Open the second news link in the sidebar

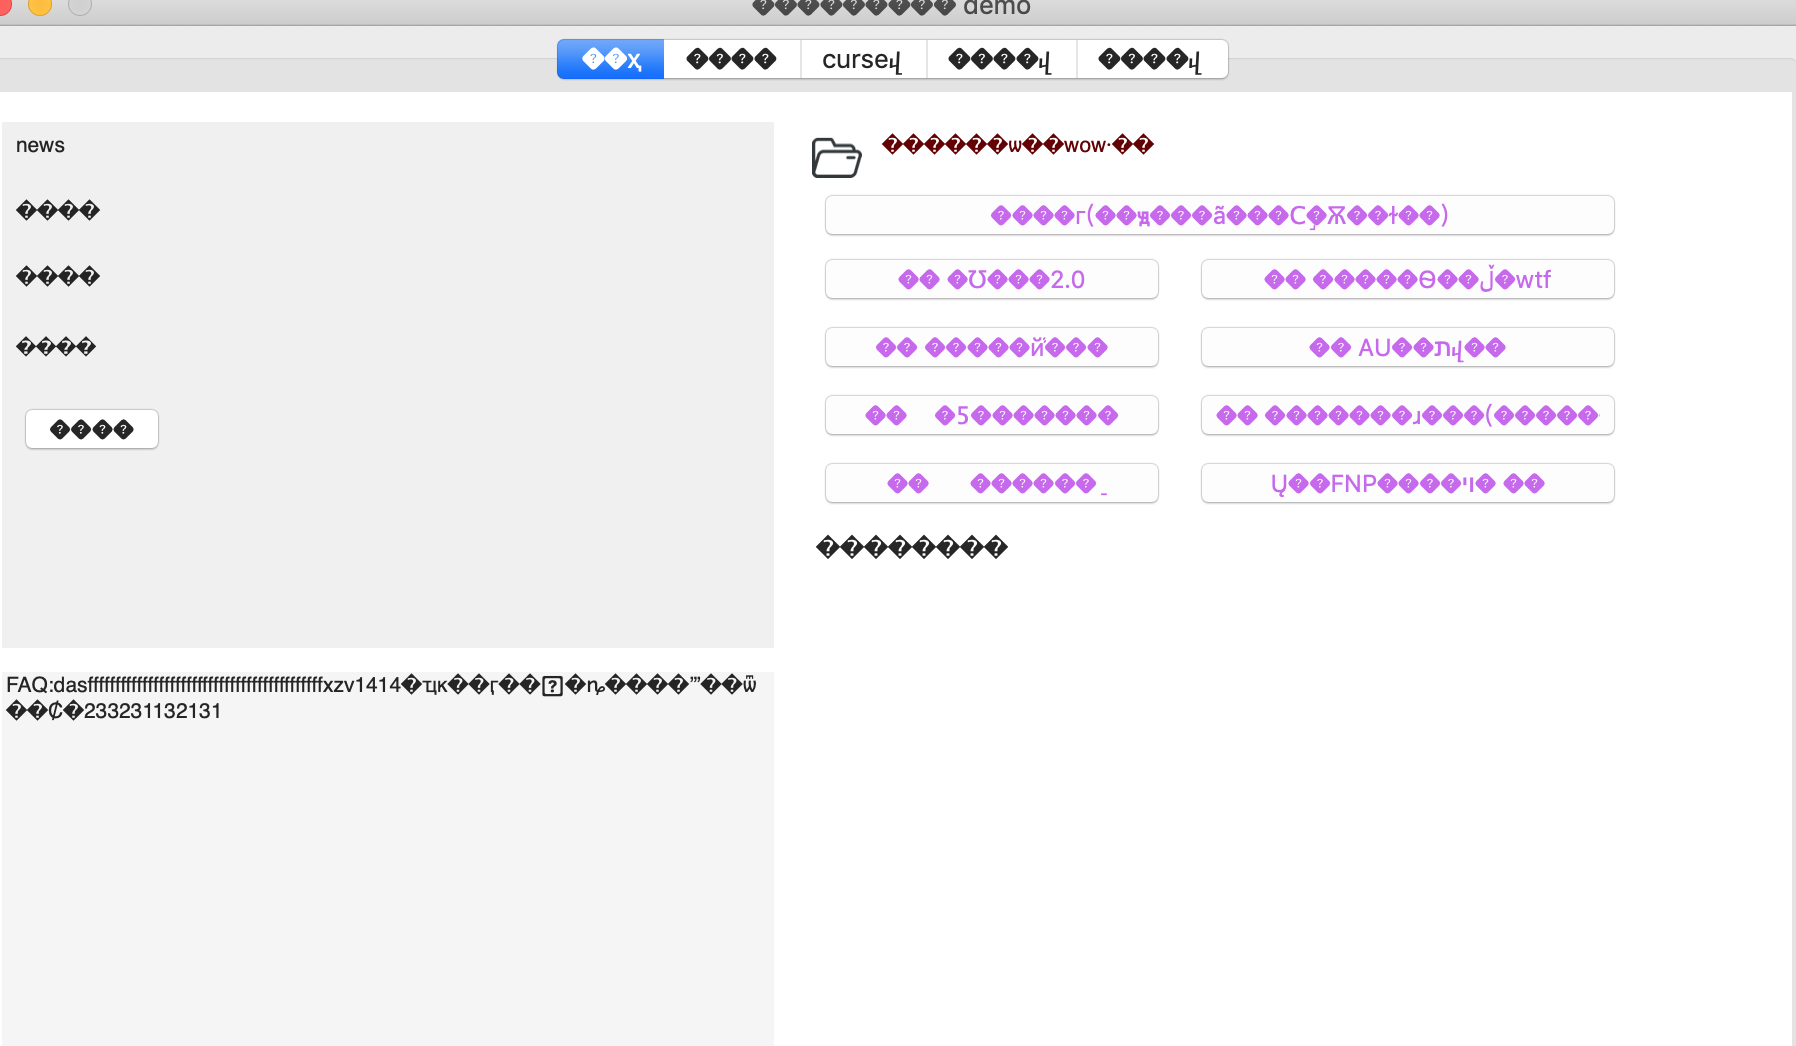click(x=57, y=276)
